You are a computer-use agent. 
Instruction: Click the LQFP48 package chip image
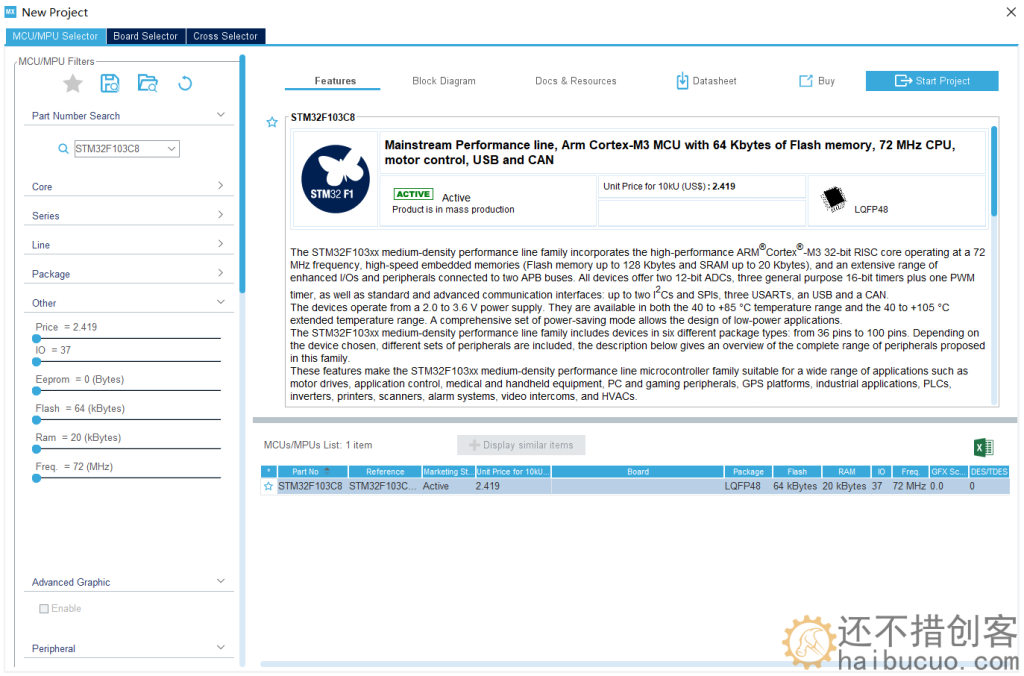833,199
